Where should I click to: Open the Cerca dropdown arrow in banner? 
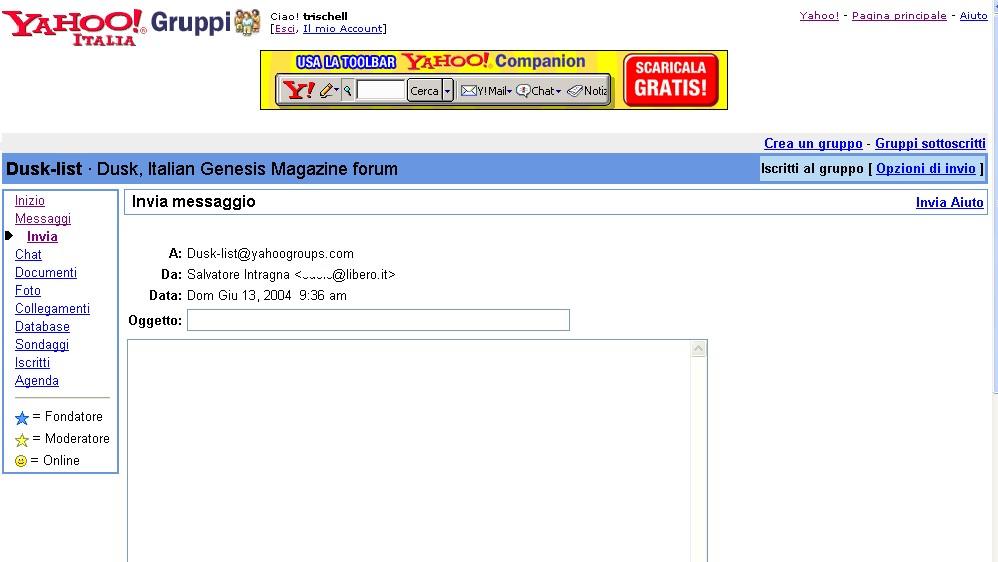[447, 90]
